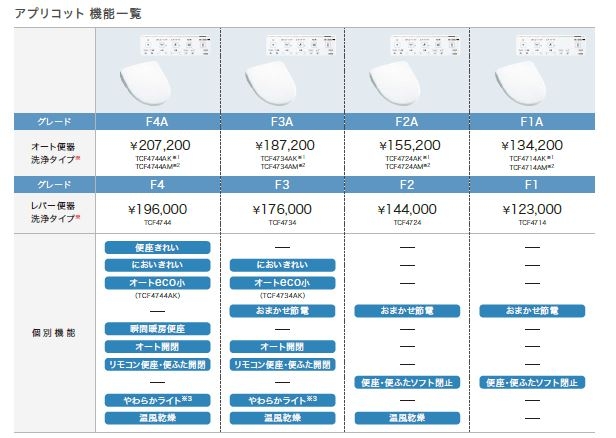Select 瞬間暖房便座 feature badge

[x=157, y=328]
